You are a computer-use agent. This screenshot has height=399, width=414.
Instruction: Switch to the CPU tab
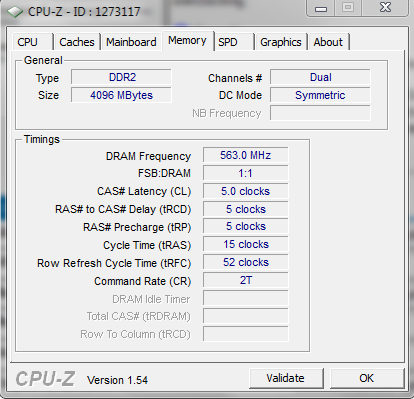pos(32,42)
